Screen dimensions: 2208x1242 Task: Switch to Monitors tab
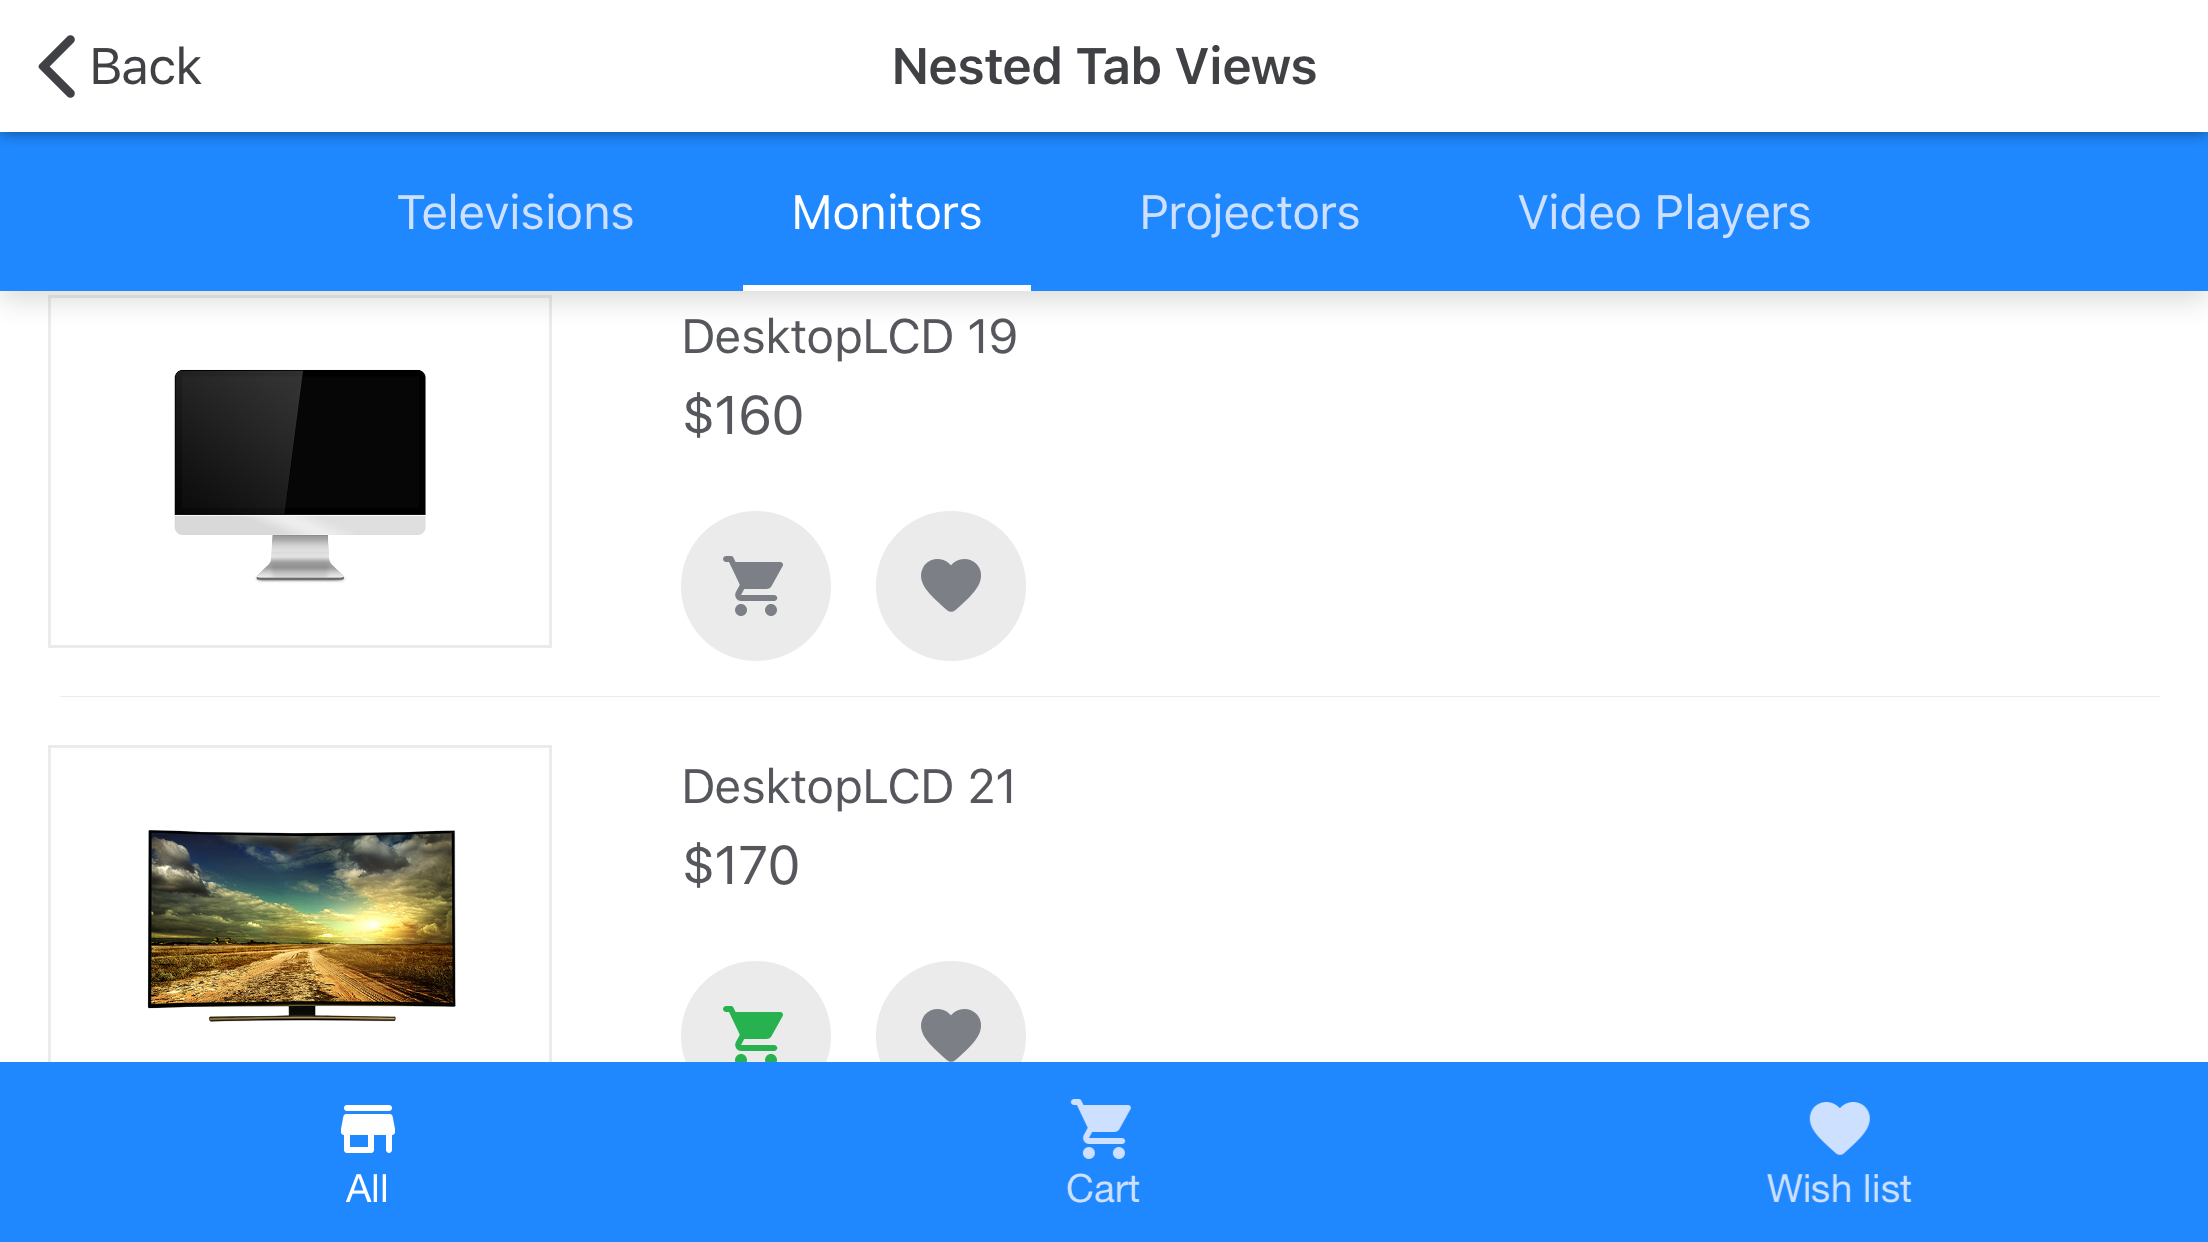[886, 212]
